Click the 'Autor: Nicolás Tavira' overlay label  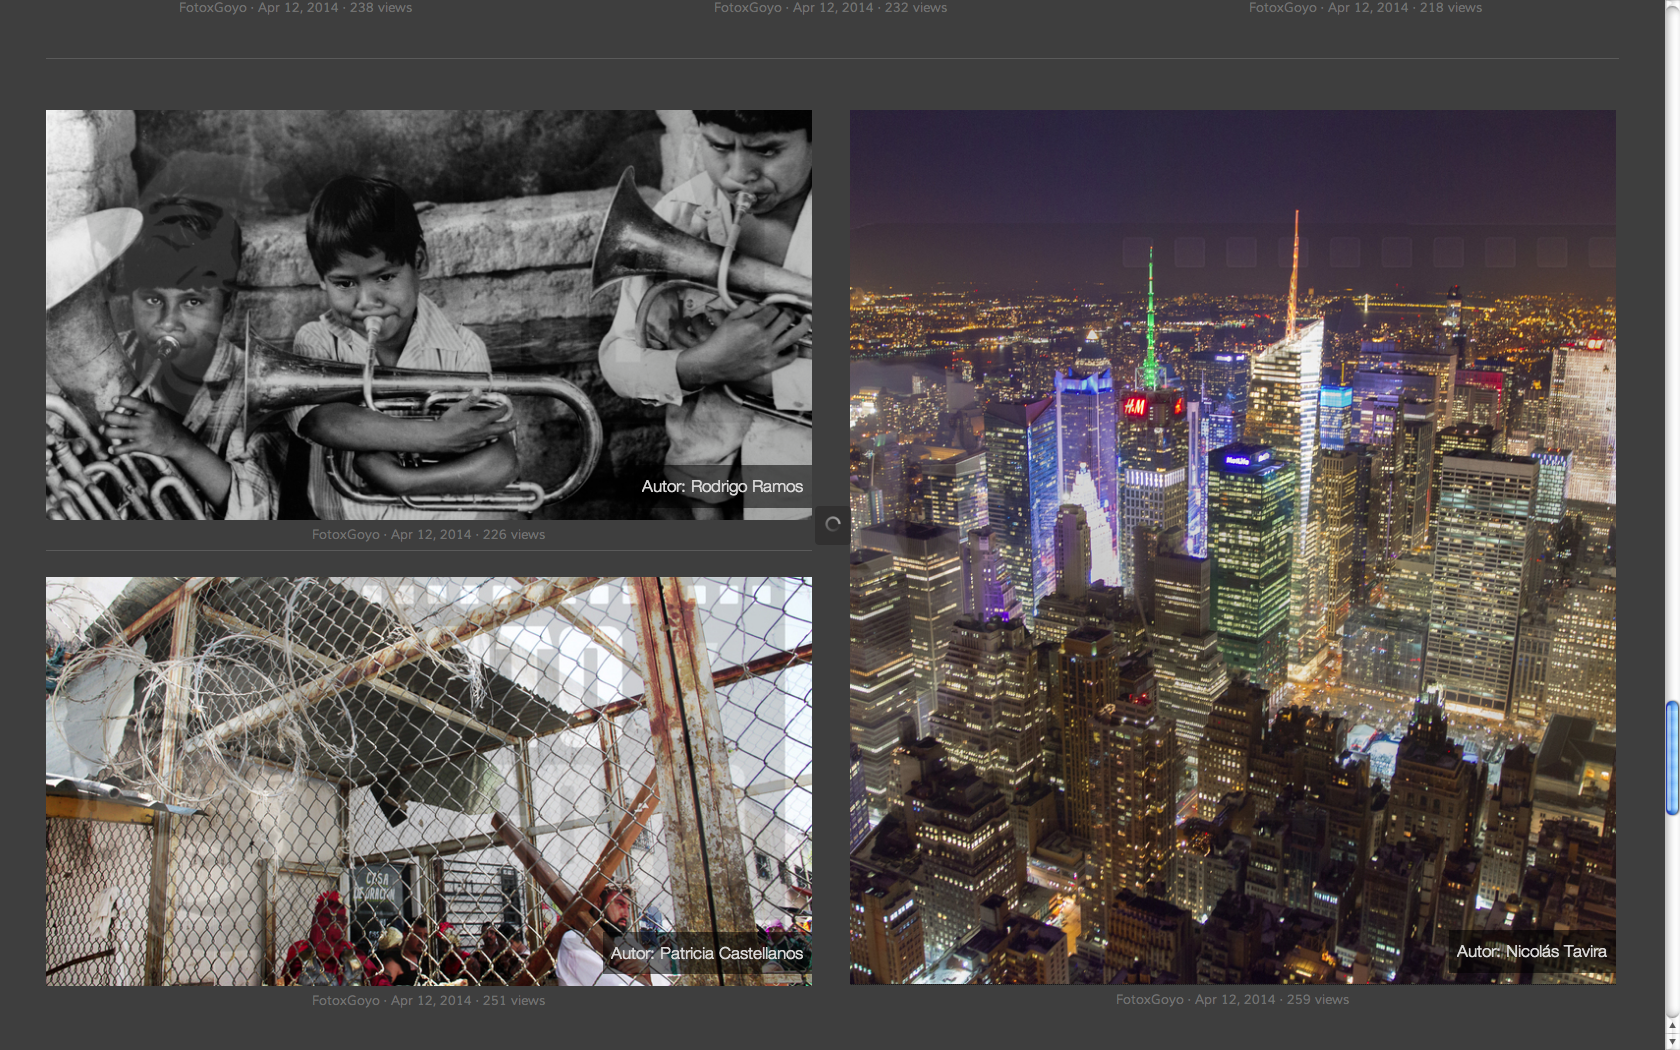click(1531, 951)
